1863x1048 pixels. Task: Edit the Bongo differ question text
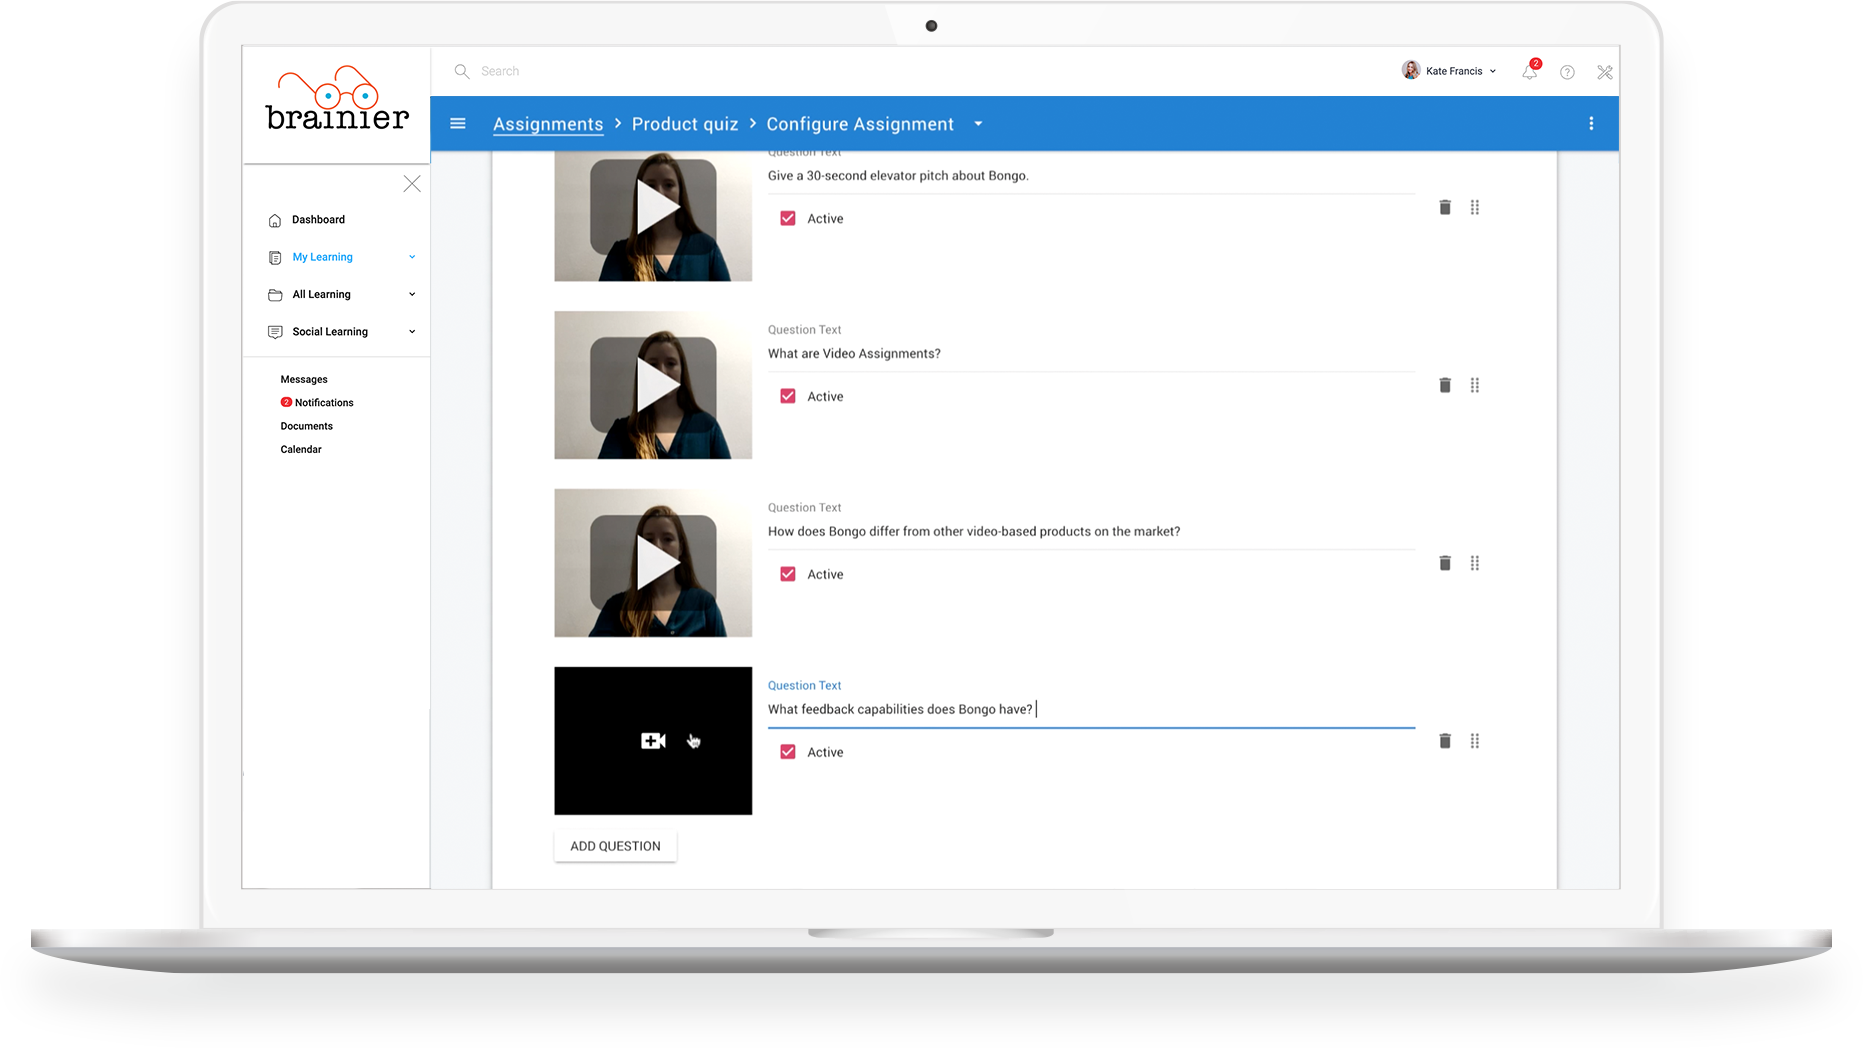[1091, 532]
